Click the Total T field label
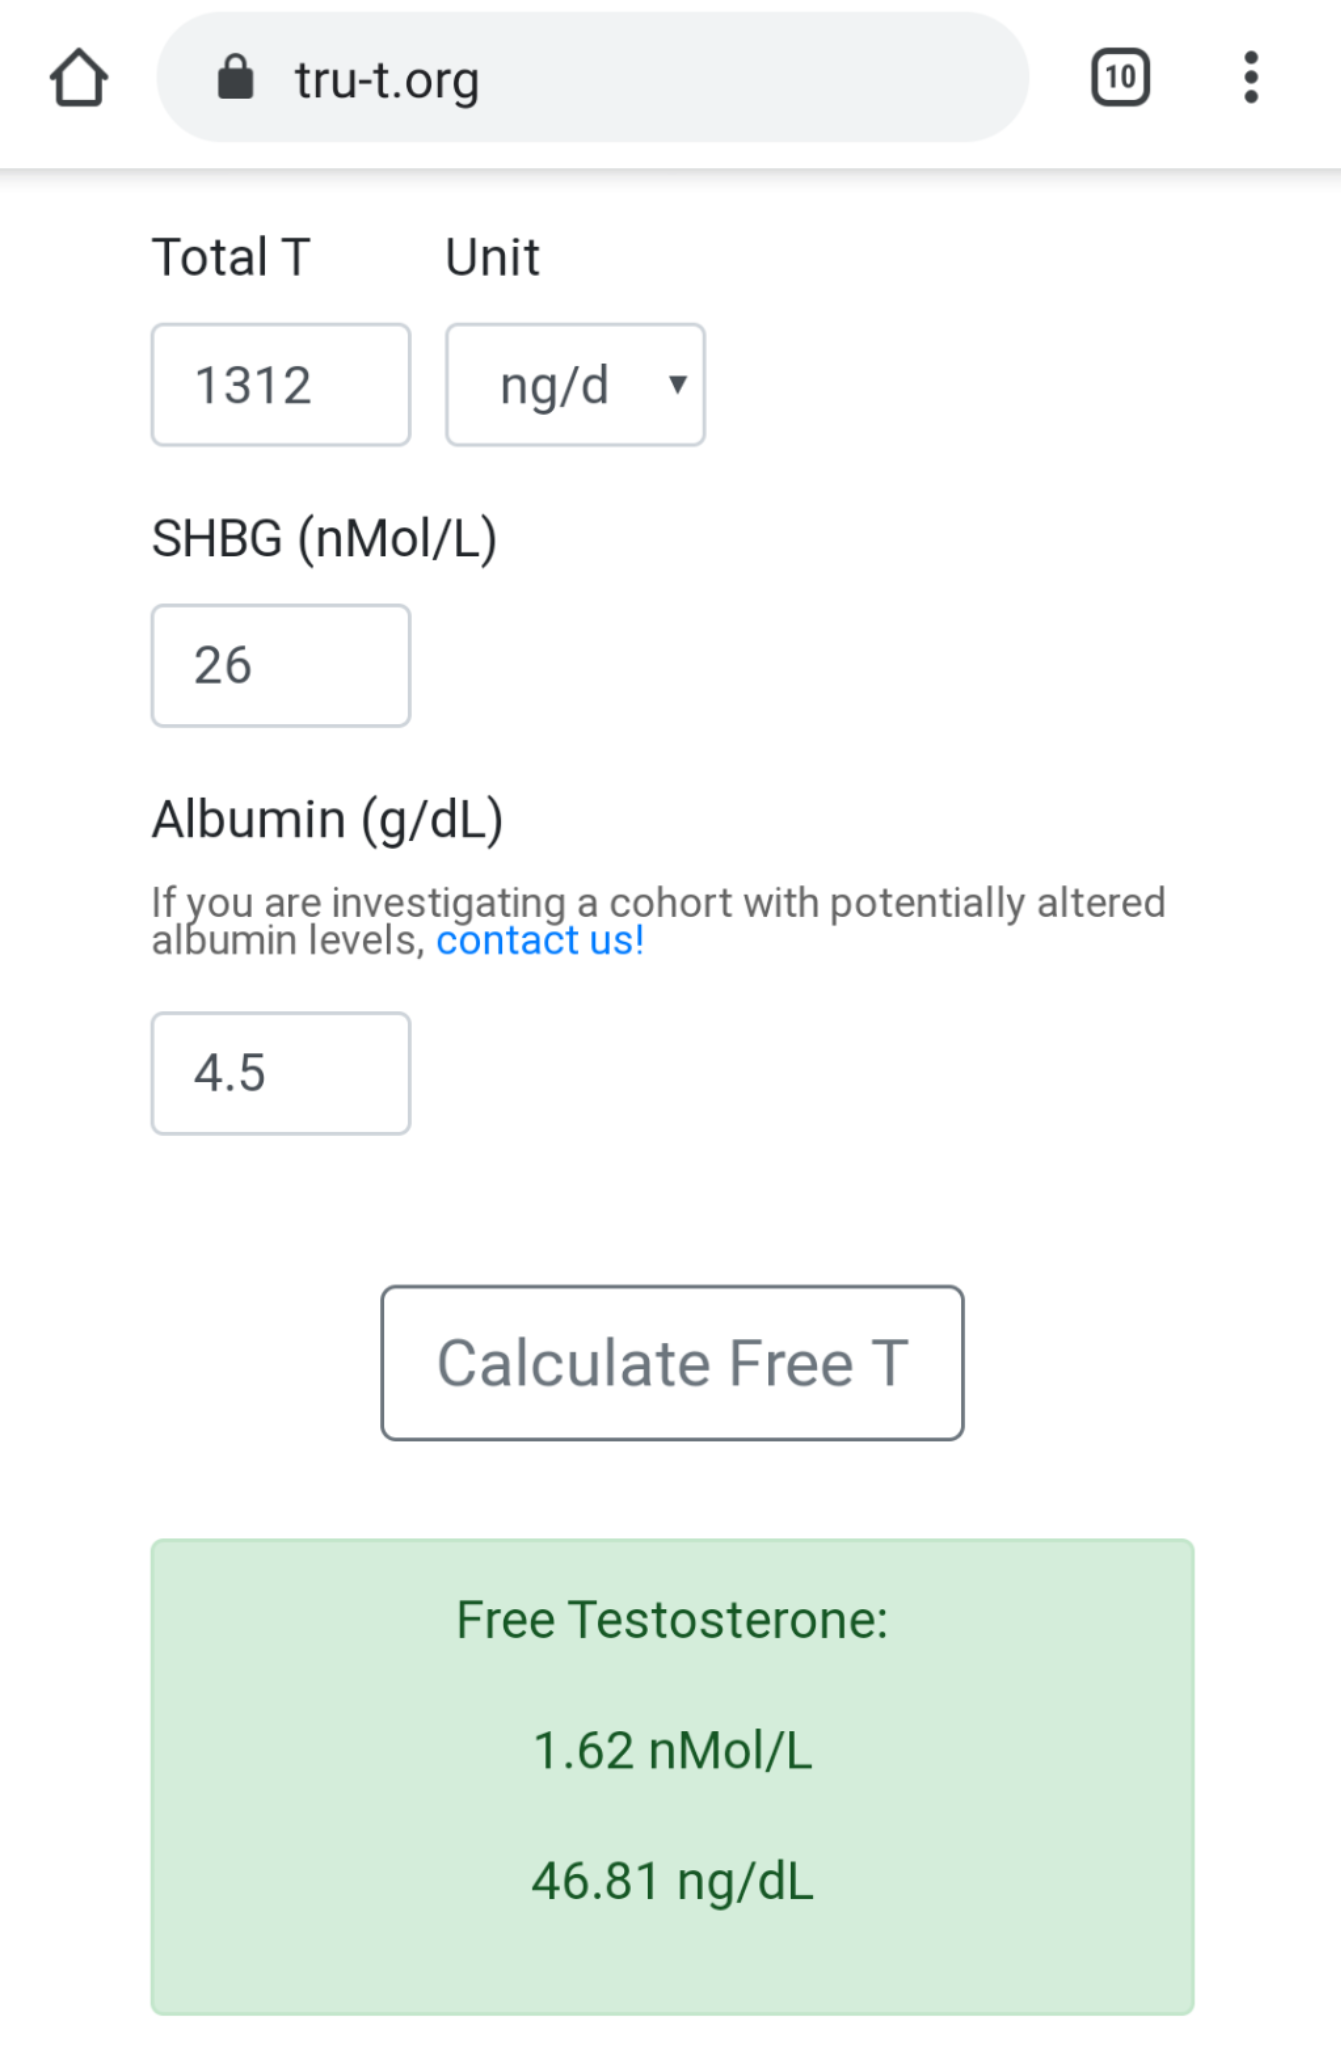This screenshot has height=2048, width=1341. coord(231,257)
